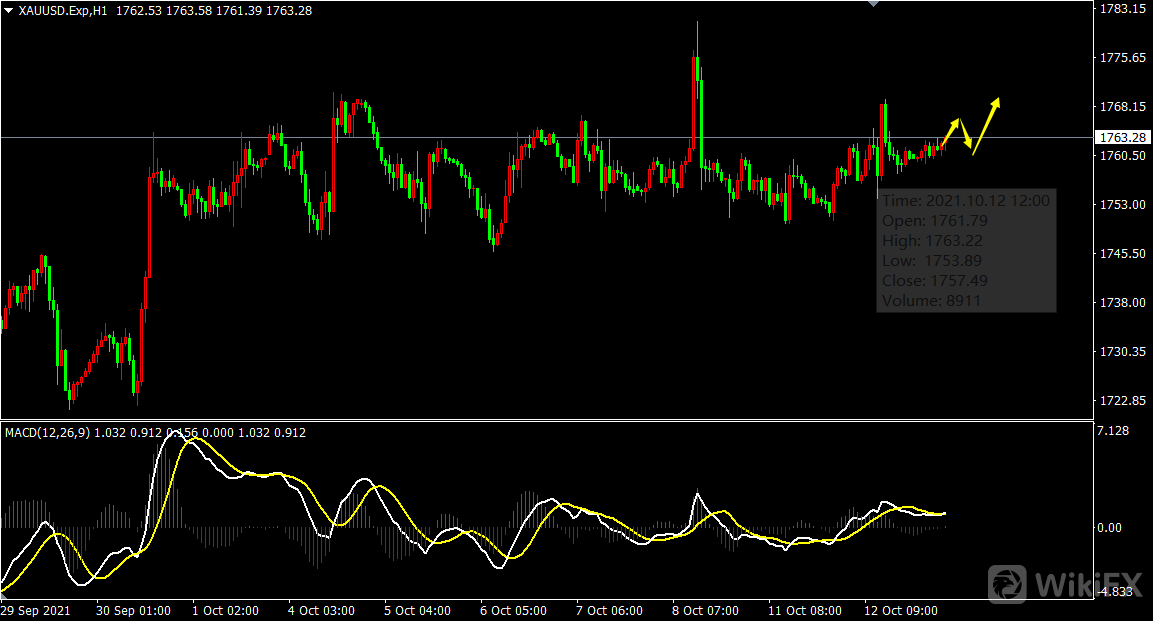Click the current price label 1763.28
The image size is (1153, 621).
pos(1121,137)
